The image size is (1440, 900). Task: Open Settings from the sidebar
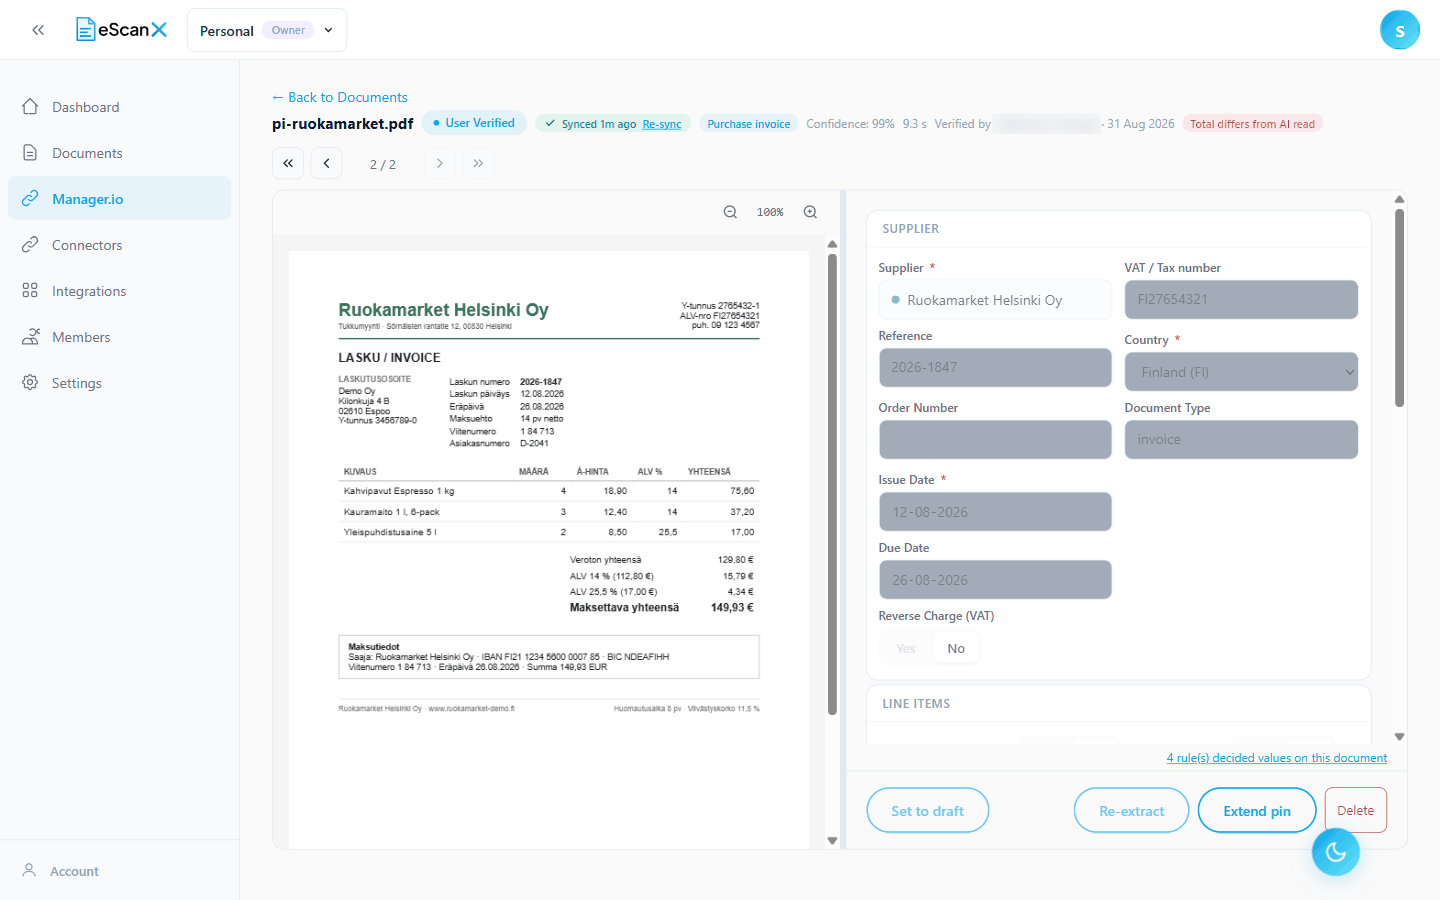(x=120, y=383)
